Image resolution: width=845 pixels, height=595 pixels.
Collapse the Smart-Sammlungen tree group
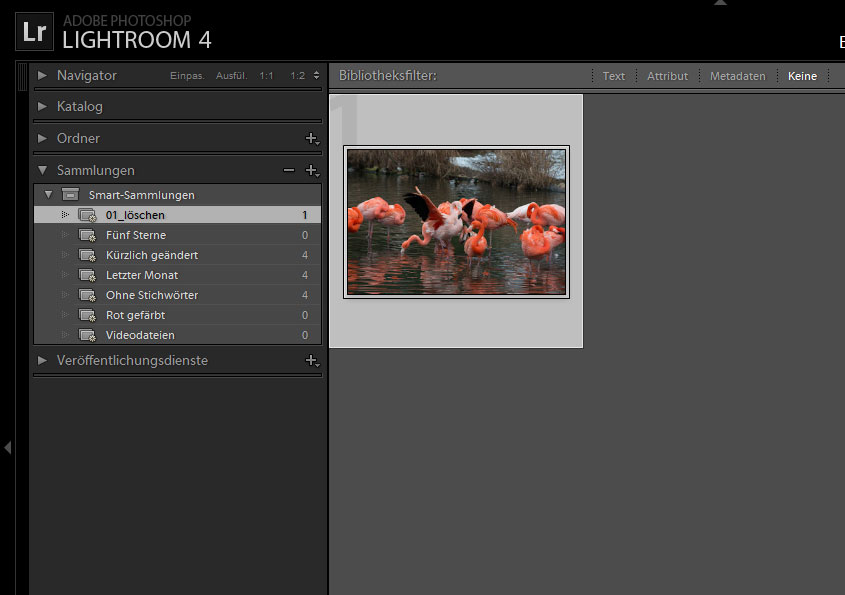click(47, 195)
